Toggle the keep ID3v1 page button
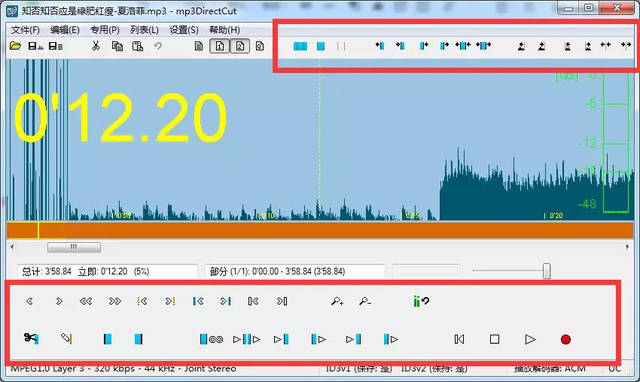 tap(220, 46)
